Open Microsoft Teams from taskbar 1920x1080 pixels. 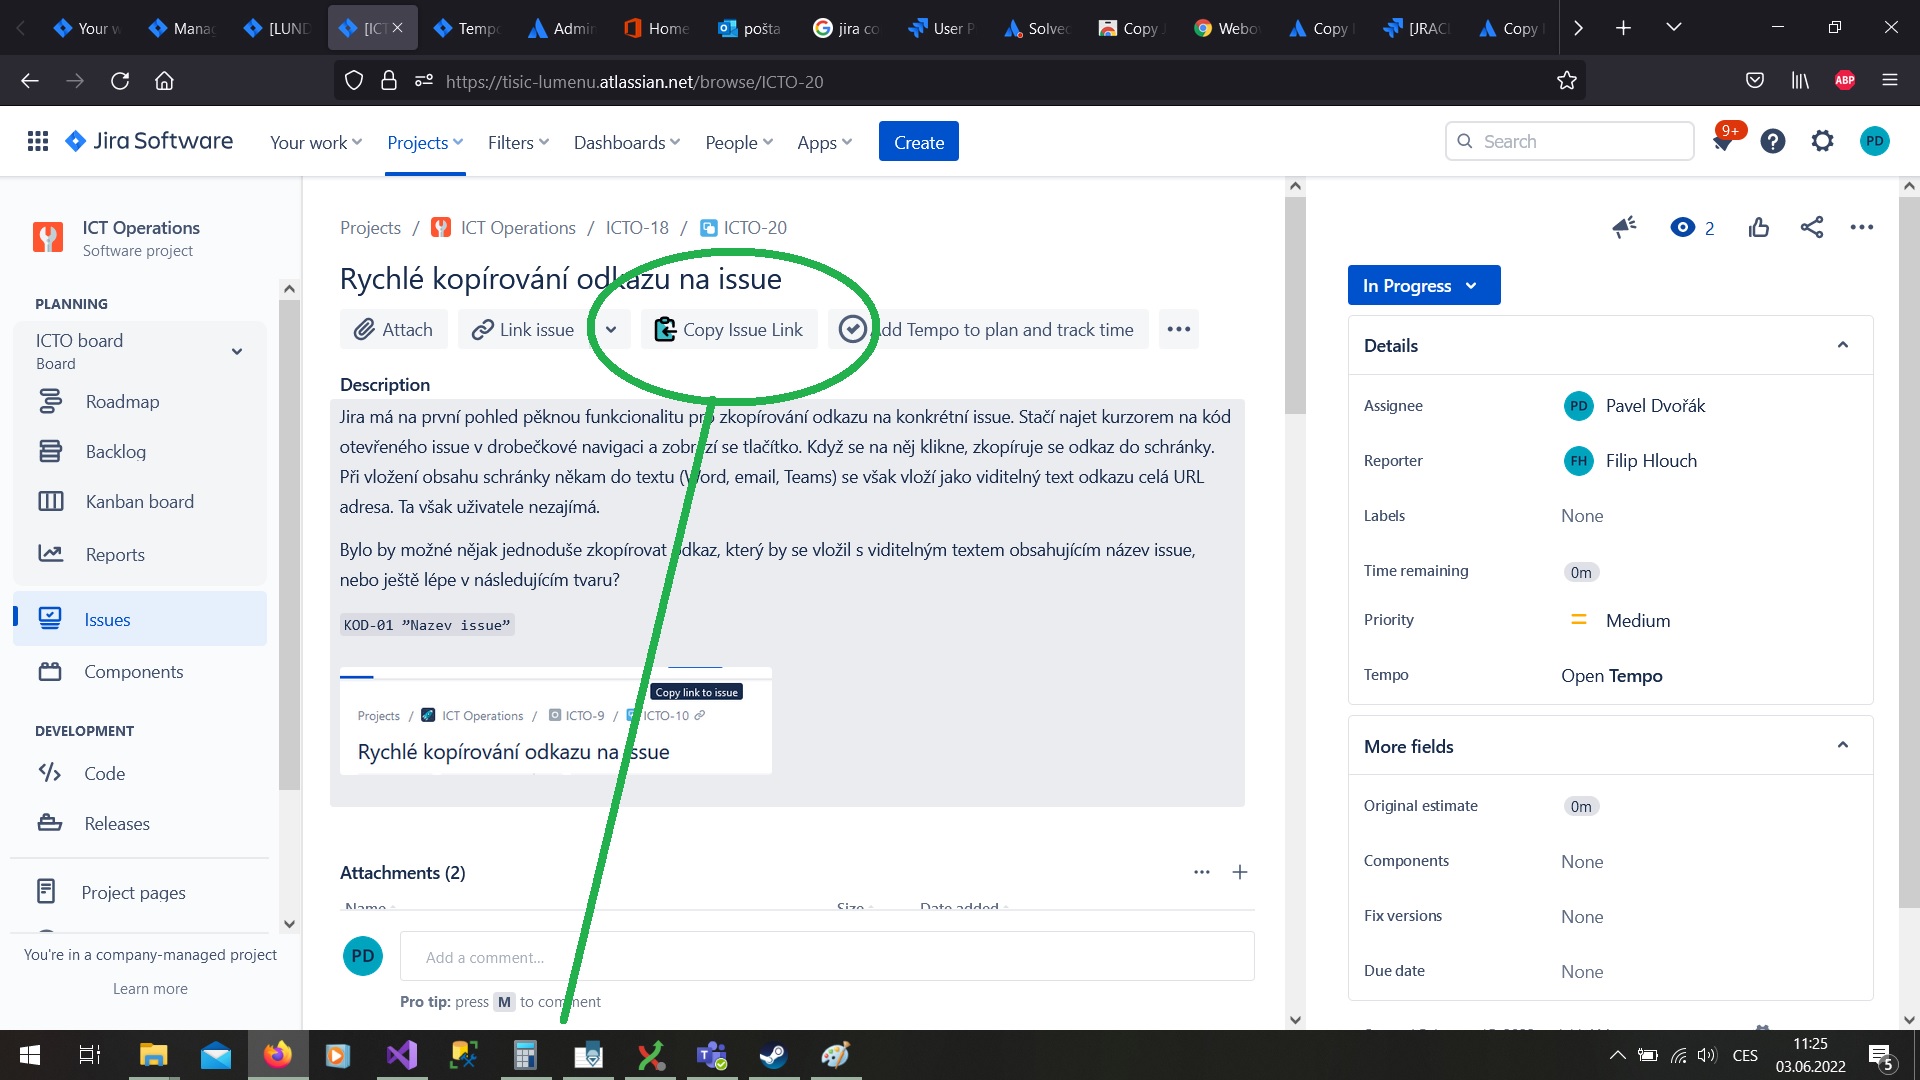point(712,1055)
